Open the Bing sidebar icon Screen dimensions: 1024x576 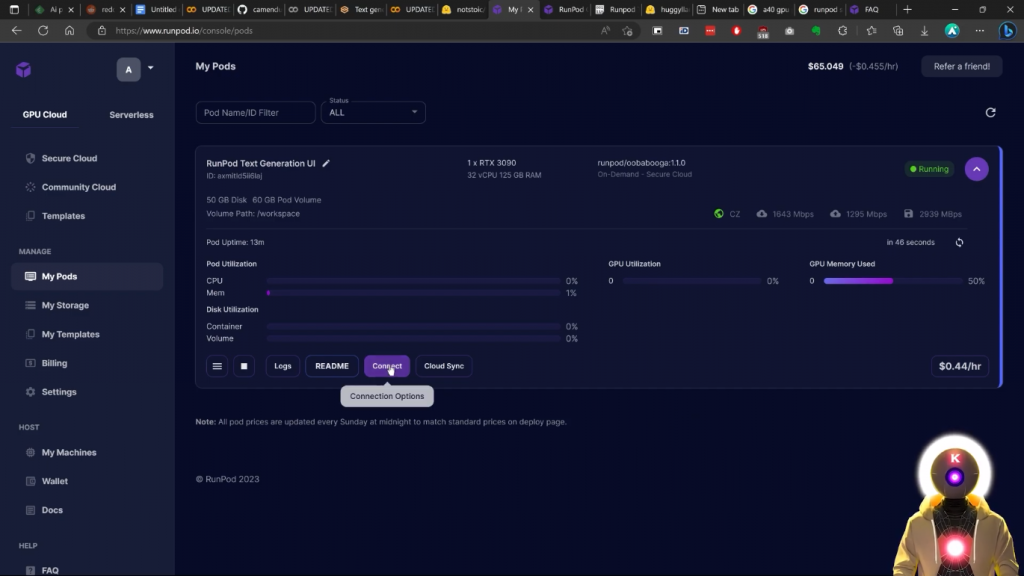pos(1008,31)
